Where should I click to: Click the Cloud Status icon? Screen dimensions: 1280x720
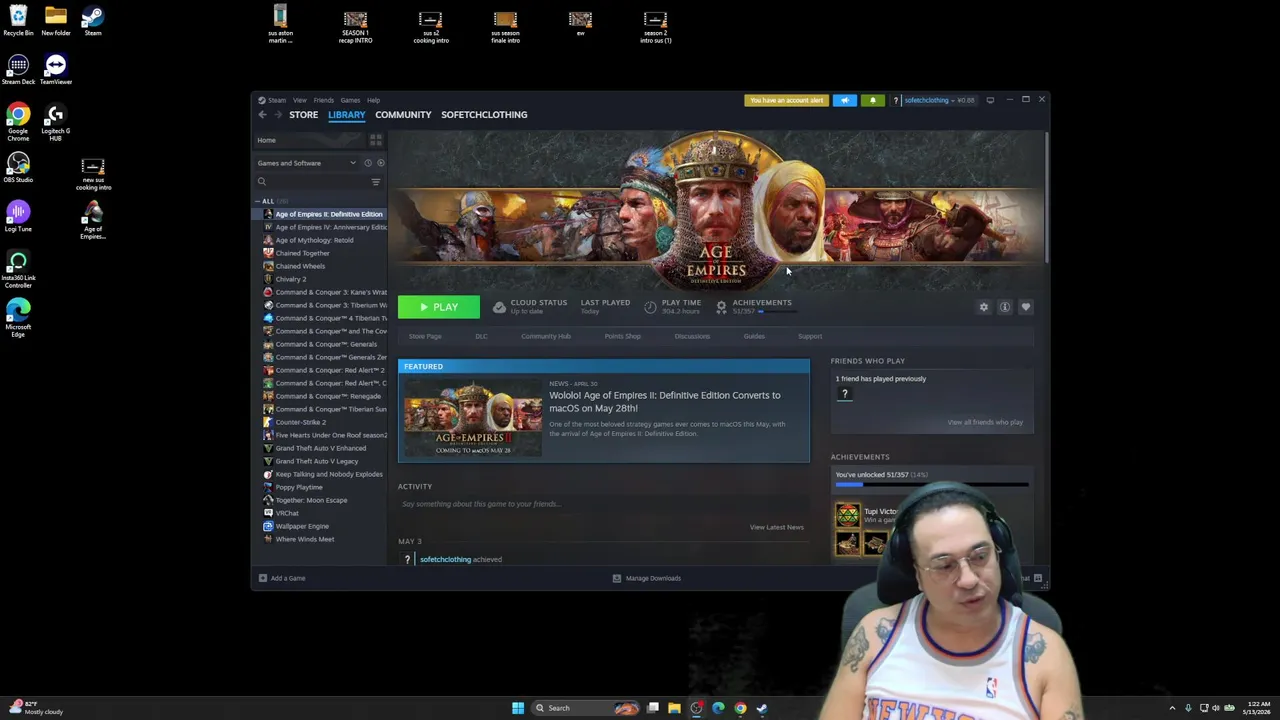tap(499, 307)
